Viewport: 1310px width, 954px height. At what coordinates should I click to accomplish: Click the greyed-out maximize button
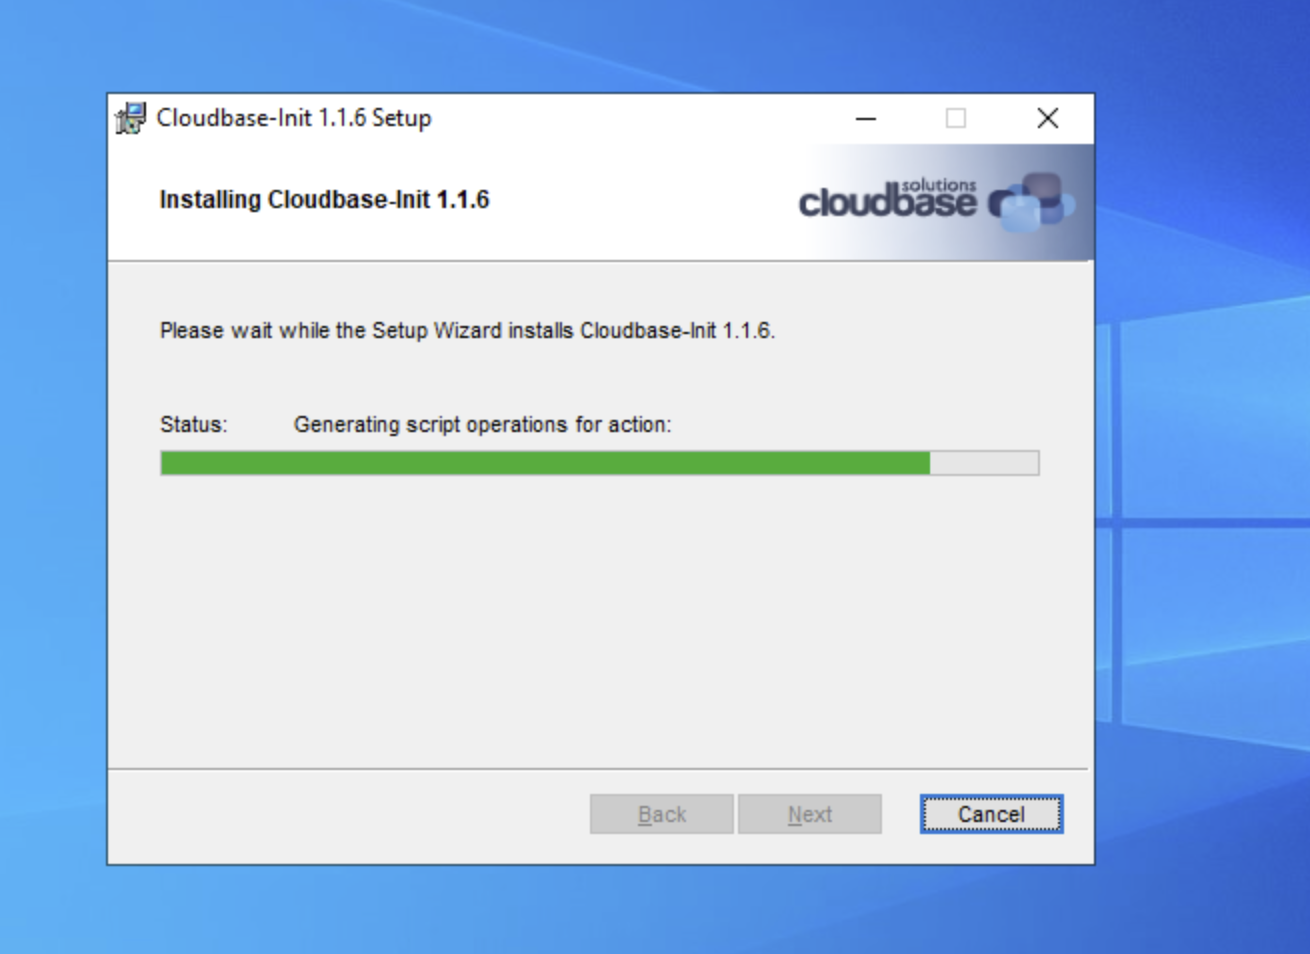[956, 118]
